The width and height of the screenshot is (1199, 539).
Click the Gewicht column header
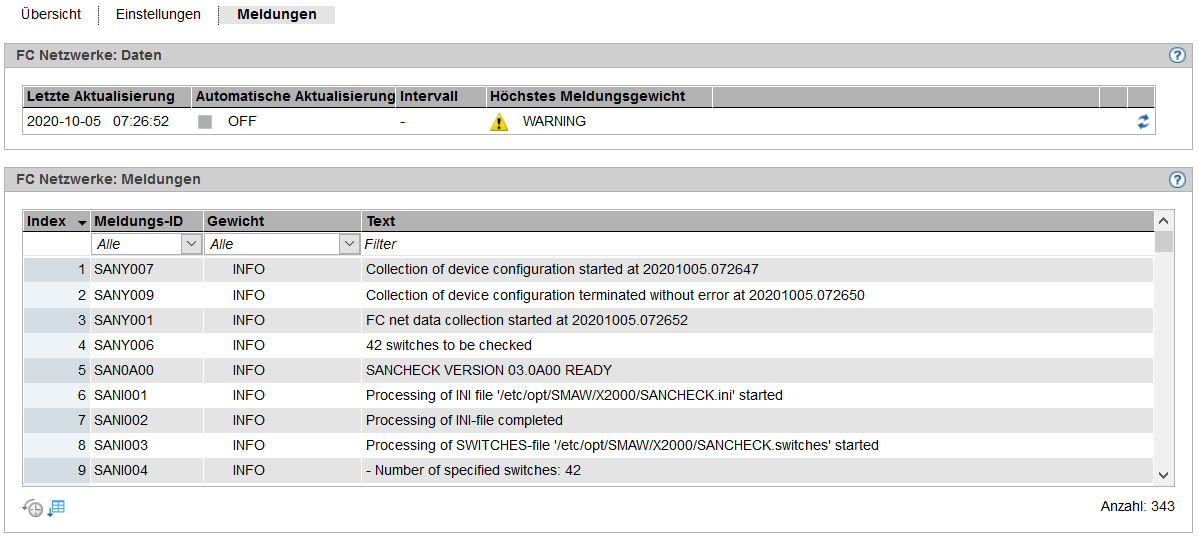(282, 221)
